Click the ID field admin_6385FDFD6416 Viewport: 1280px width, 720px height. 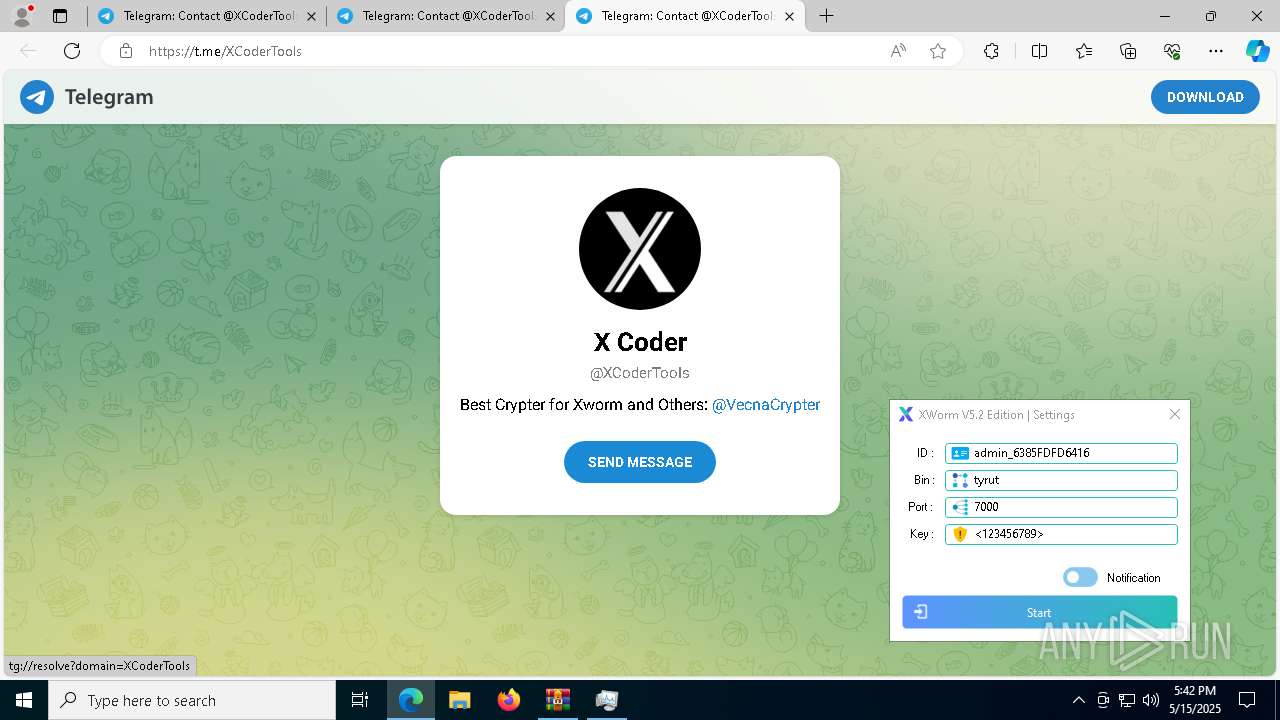point(1061,453)
